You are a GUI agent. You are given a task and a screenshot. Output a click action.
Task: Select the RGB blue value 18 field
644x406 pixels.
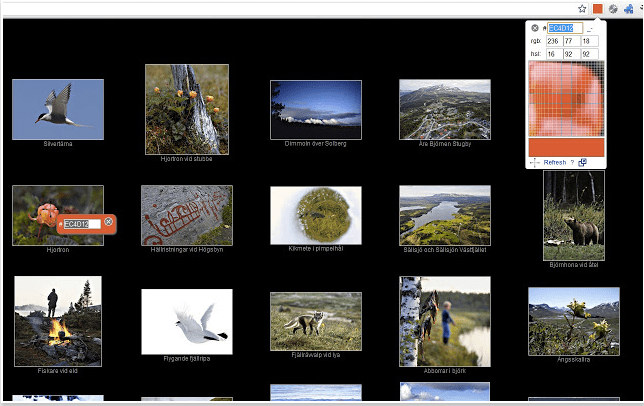click(x=590, y=41)
